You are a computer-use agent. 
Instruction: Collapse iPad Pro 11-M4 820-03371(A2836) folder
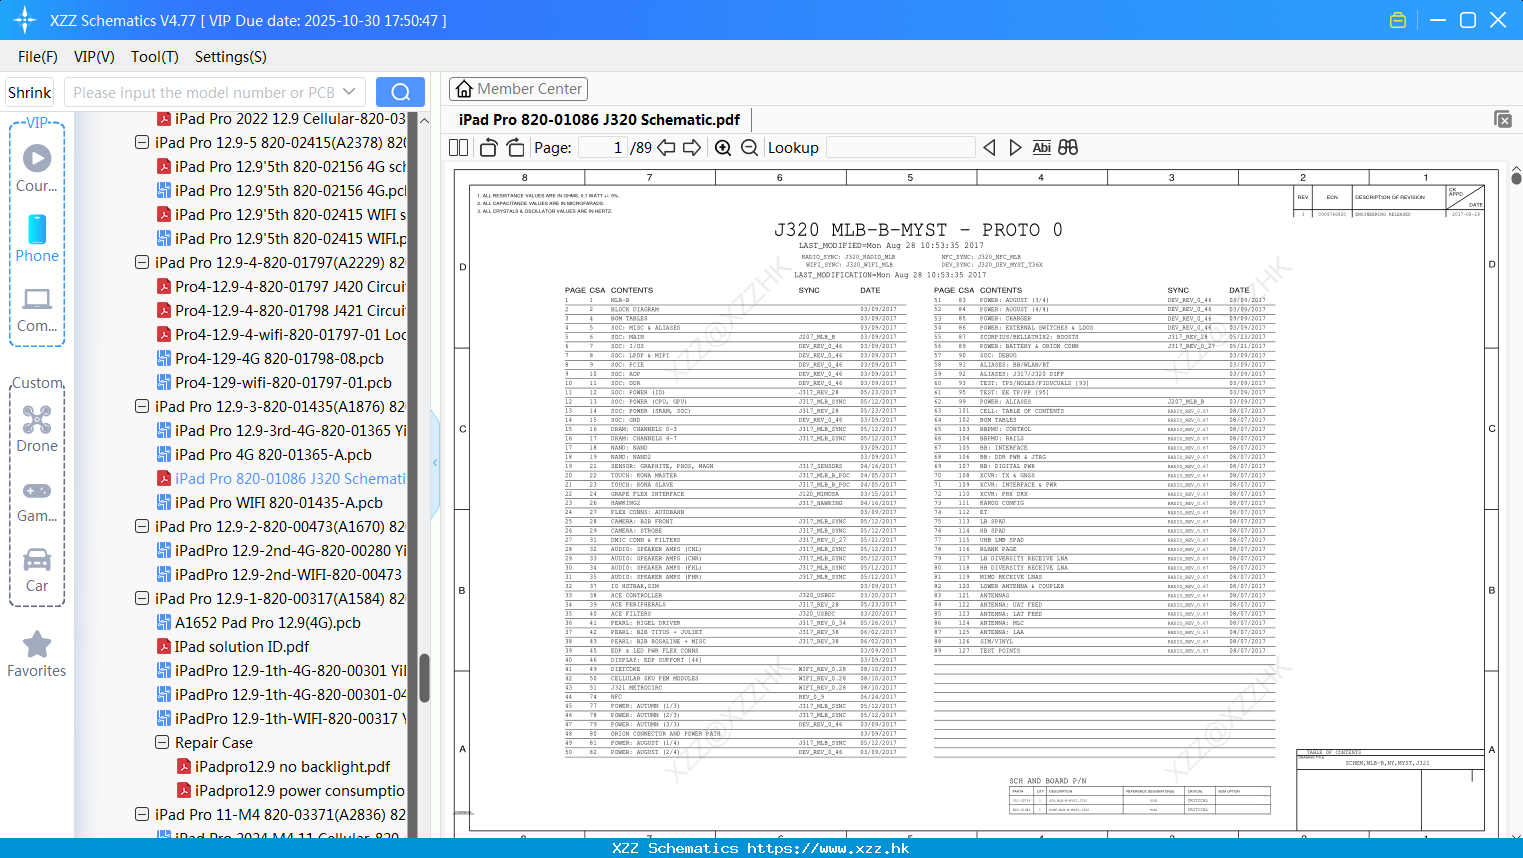[x=142, y=814]
